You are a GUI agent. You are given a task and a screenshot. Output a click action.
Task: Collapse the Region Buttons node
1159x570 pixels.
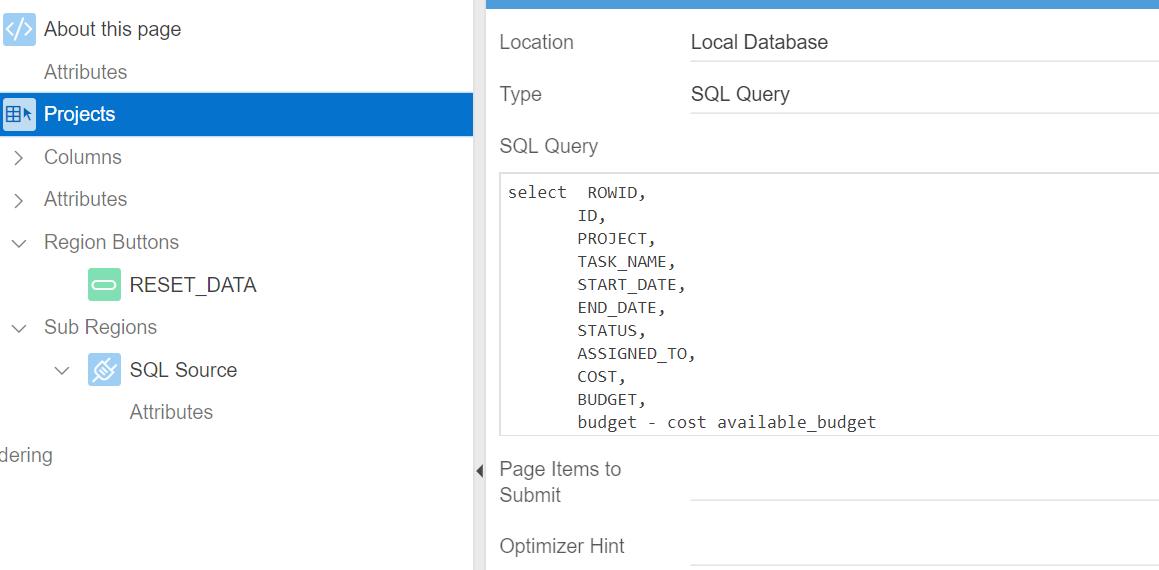(19, 242)
